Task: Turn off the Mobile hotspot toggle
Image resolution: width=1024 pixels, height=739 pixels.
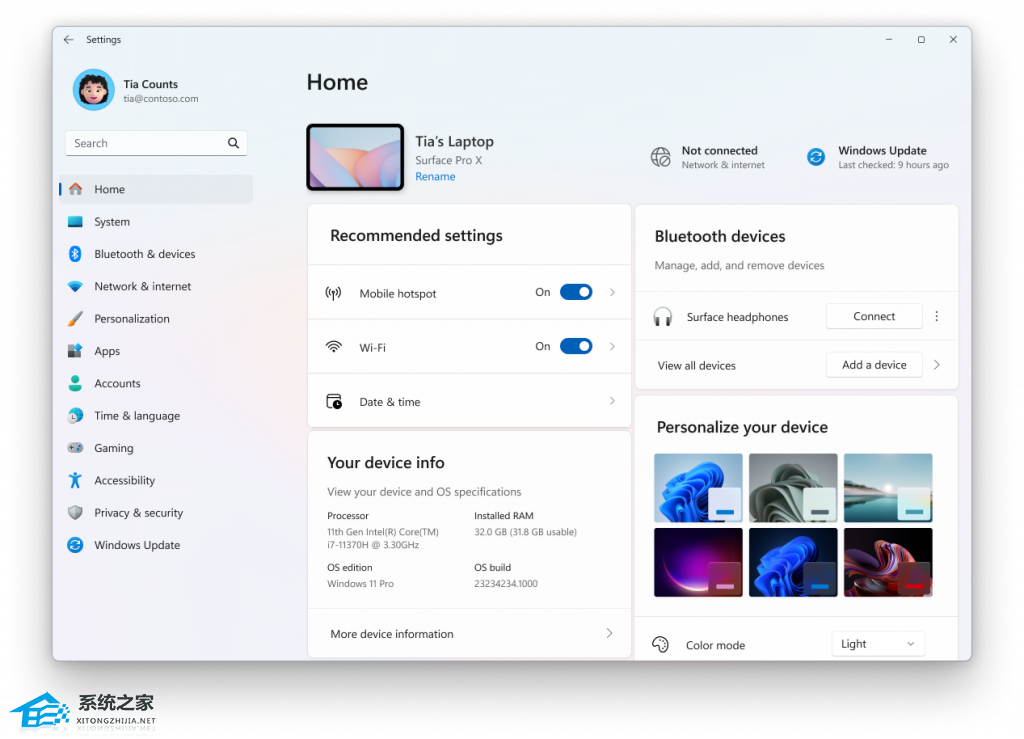Action: (576, 292)
